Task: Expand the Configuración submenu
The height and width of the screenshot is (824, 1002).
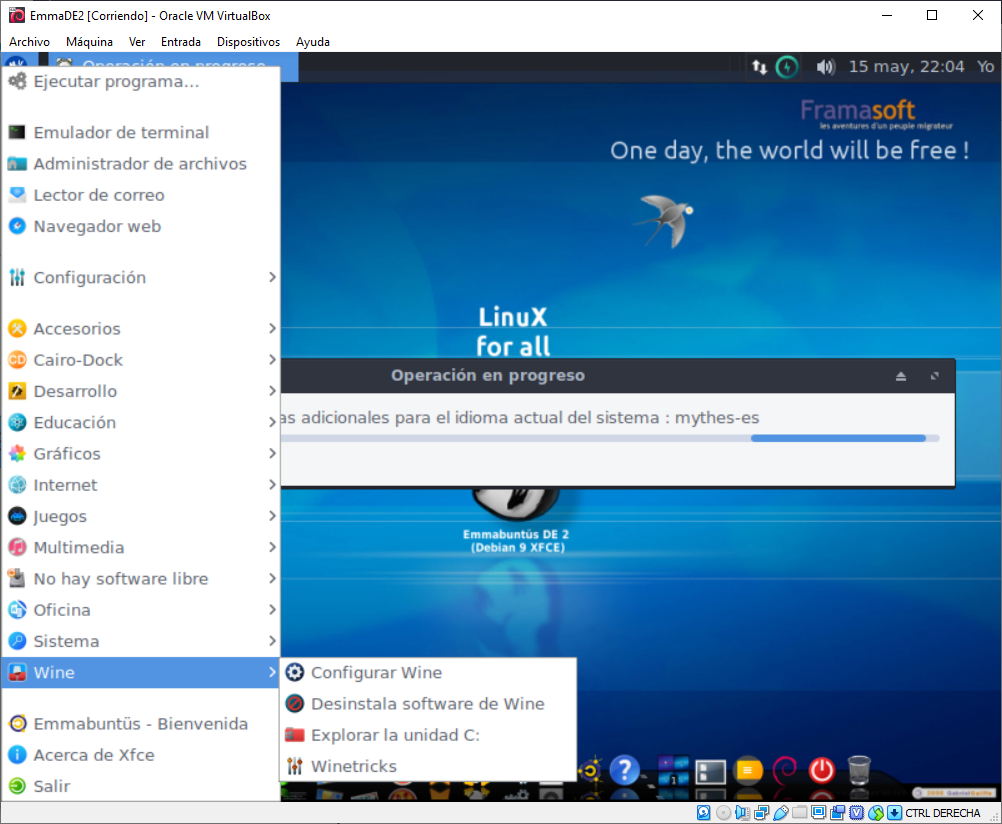Action: 140,277
